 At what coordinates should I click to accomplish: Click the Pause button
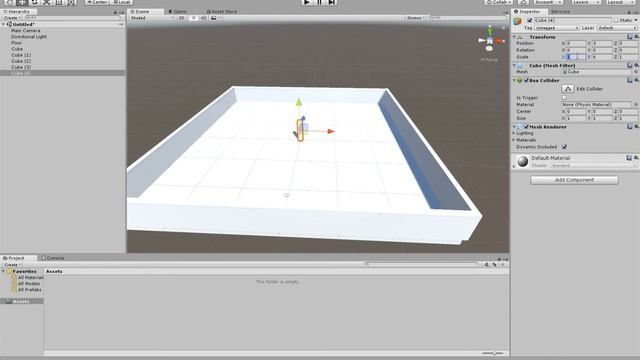pos(320,2)
